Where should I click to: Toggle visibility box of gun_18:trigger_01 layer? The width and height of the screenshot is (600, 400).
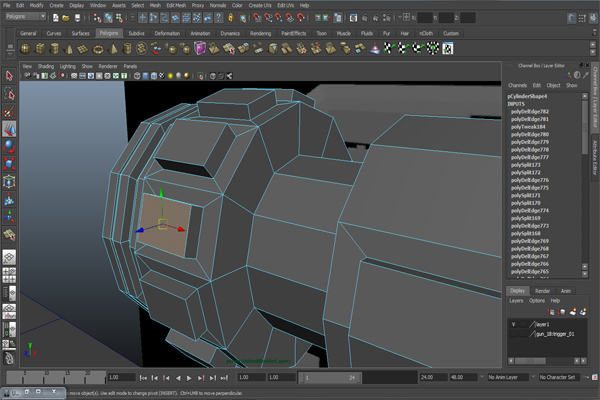pyautogui.click(x=514, y=334)
